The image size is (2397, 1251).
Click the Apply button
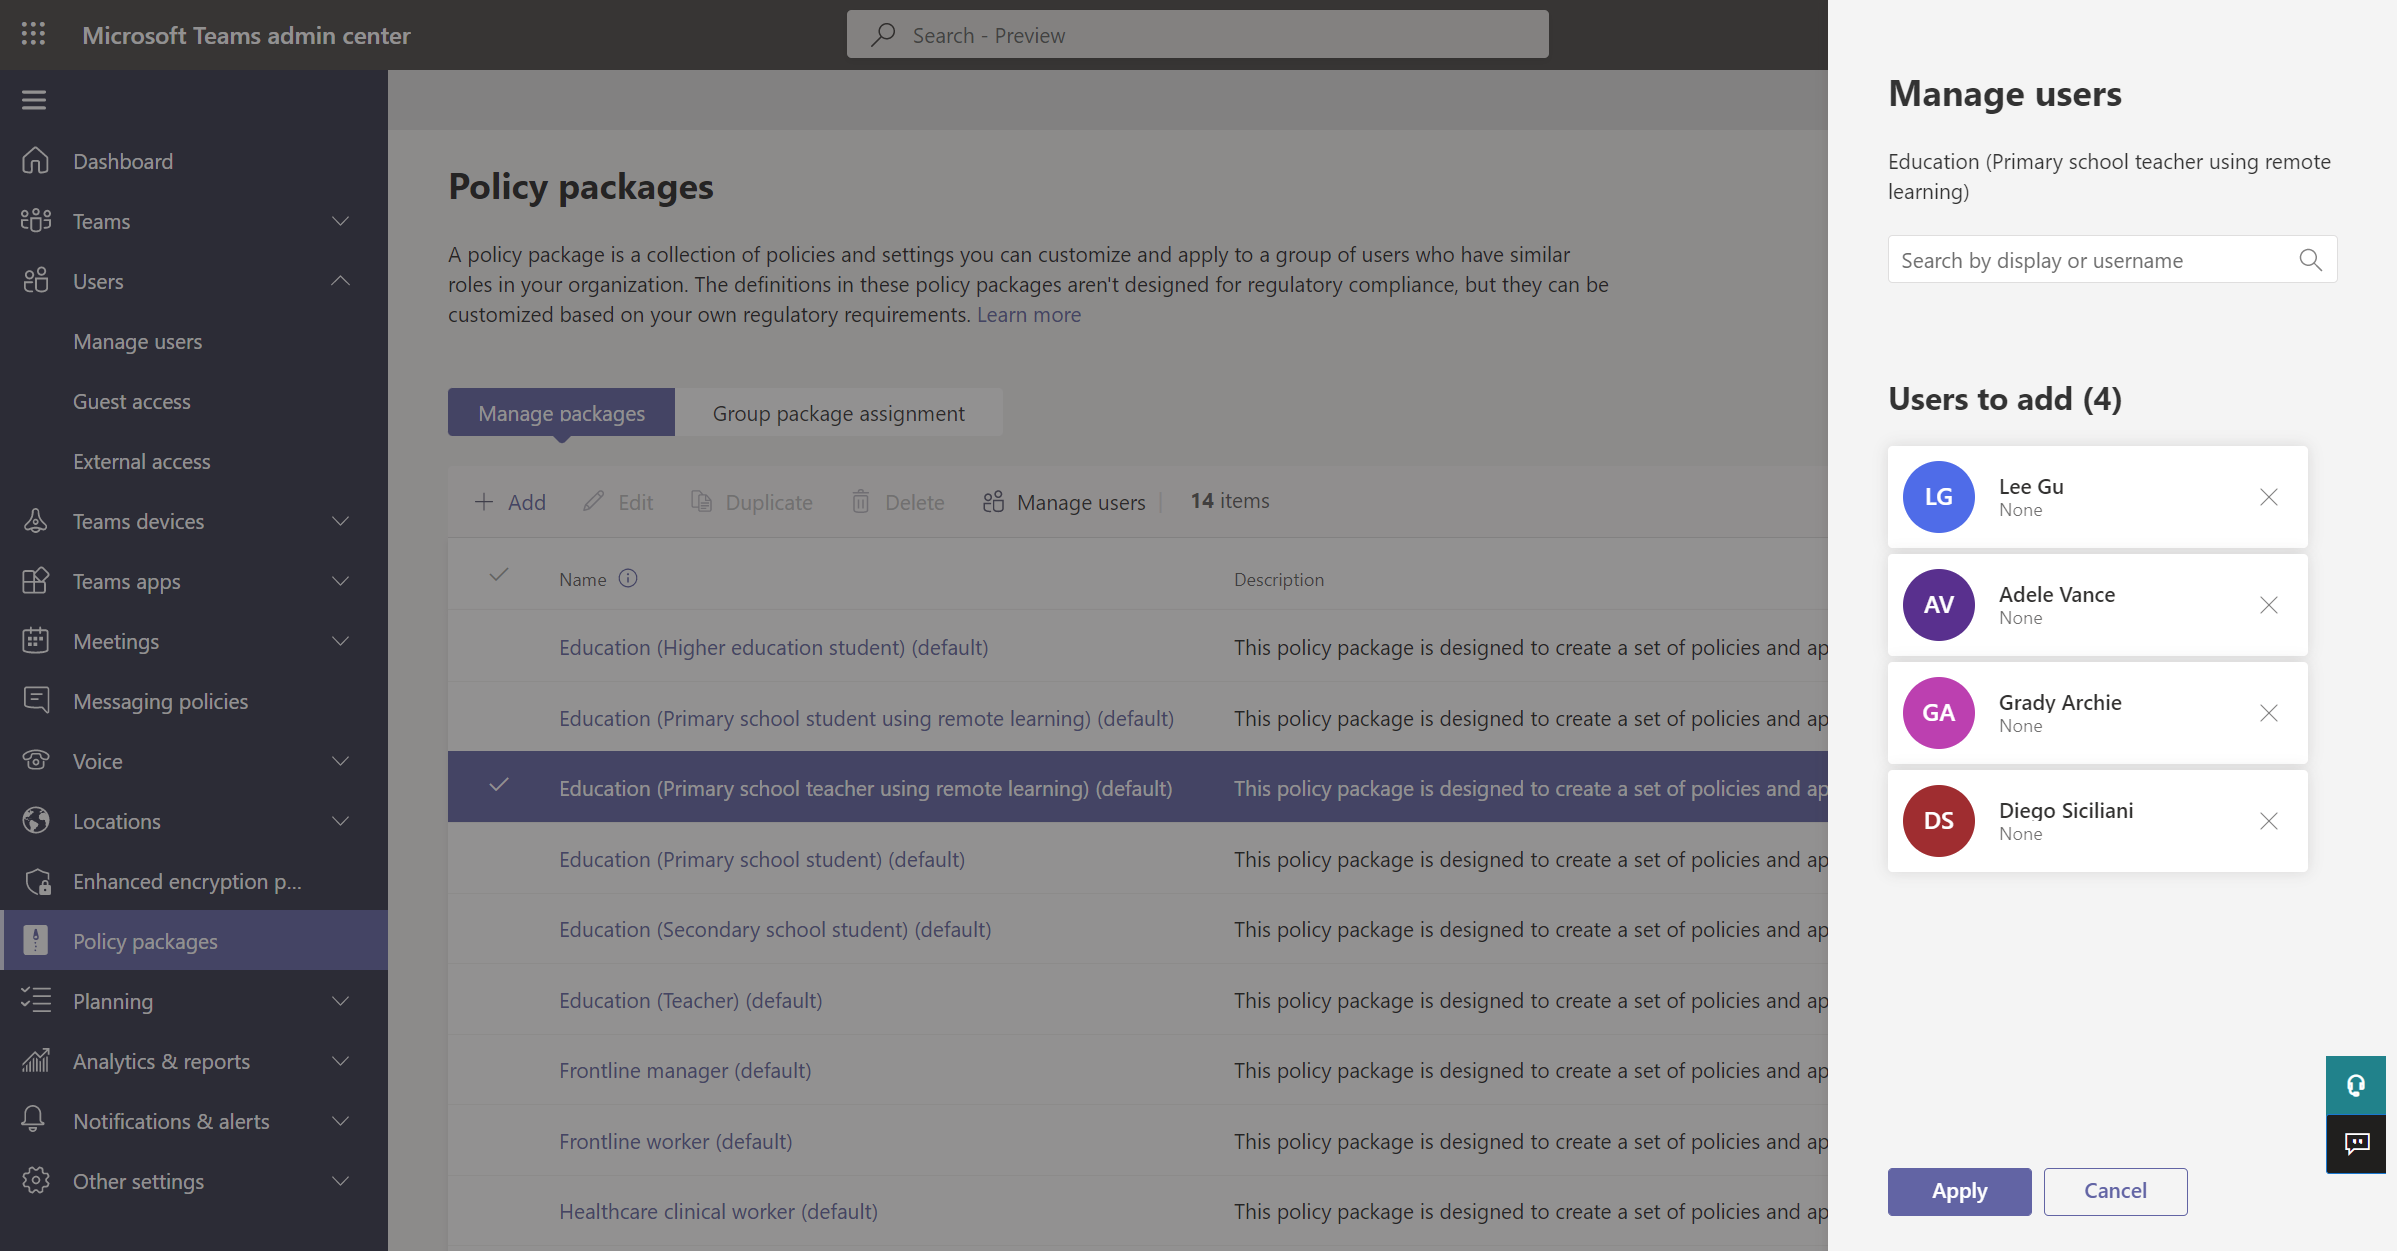click(1958, 1191)
